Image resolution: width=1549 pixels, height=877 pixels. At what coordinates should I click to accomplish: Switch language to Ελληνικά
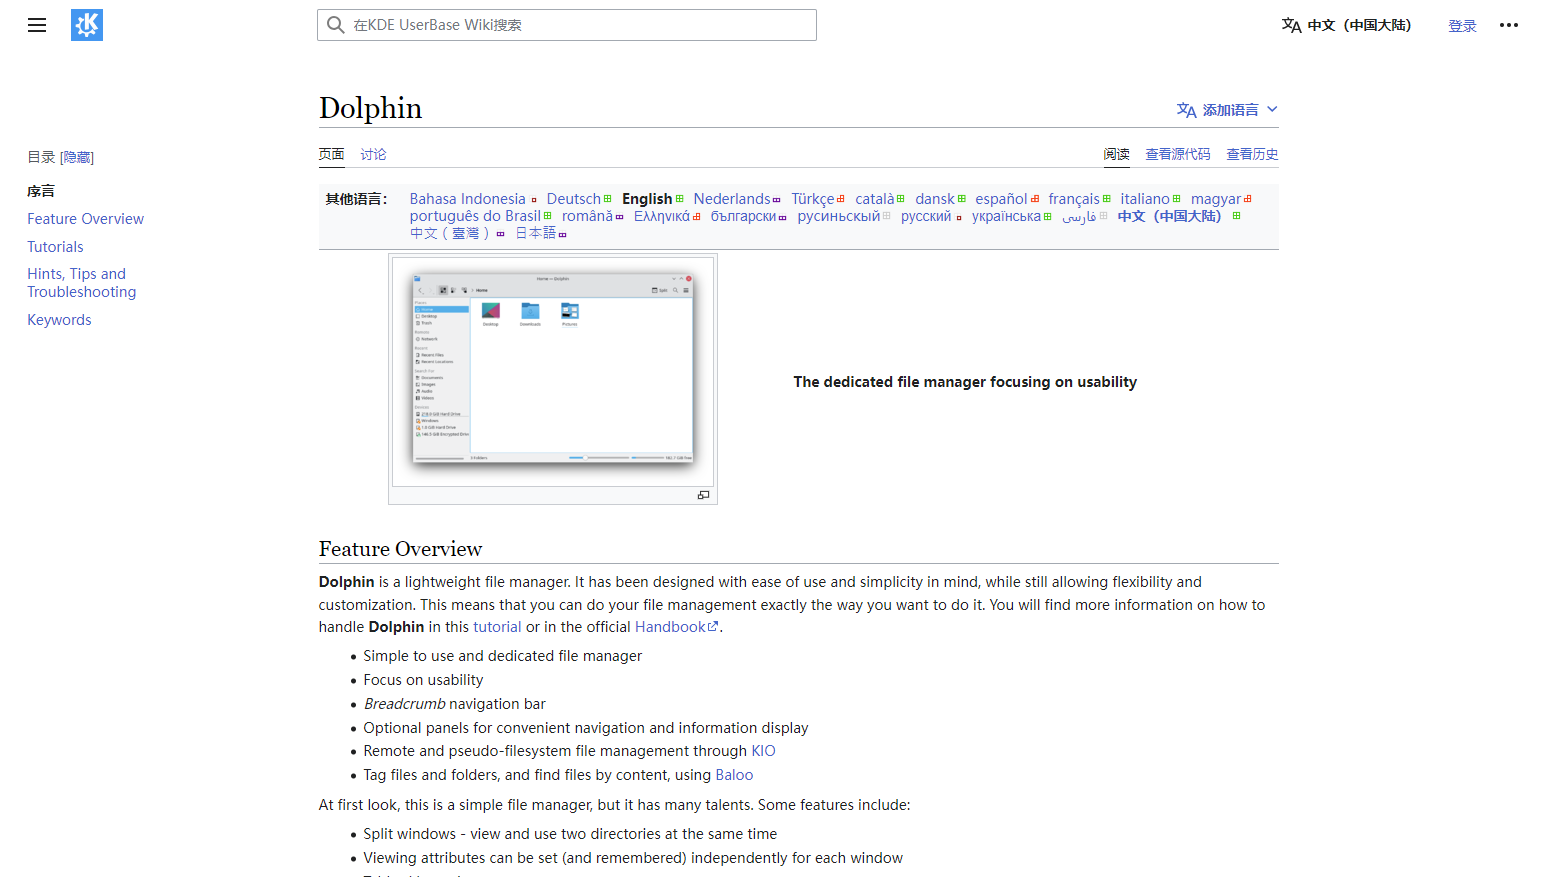click(662, 216)
